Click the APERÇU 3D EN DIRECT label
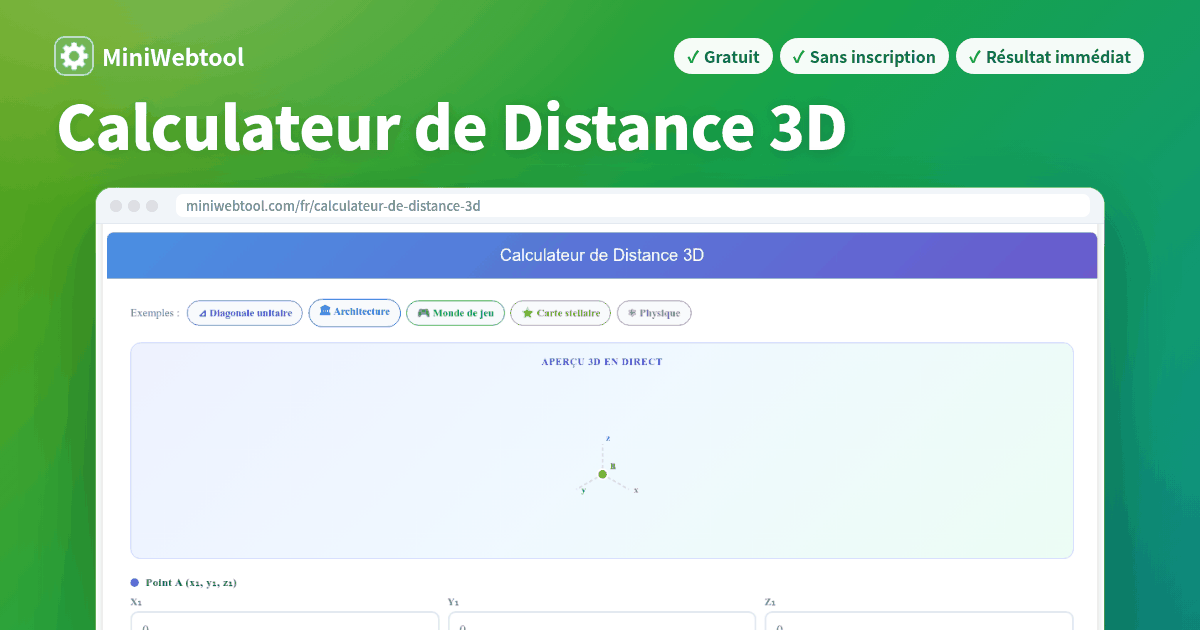1200x630 pixels. pyautogui.click(x=602, y=362)
